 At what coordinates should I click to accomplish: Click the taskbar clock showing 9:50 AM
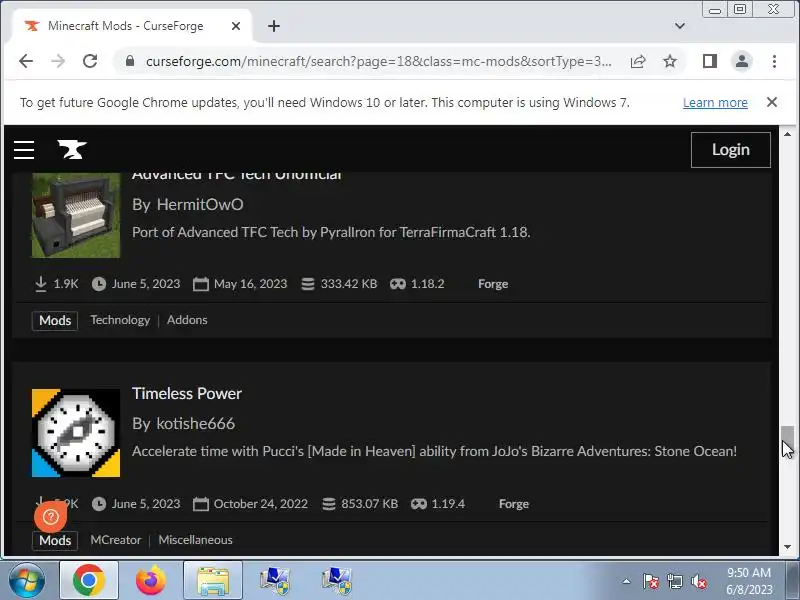[x=749, y=581]
